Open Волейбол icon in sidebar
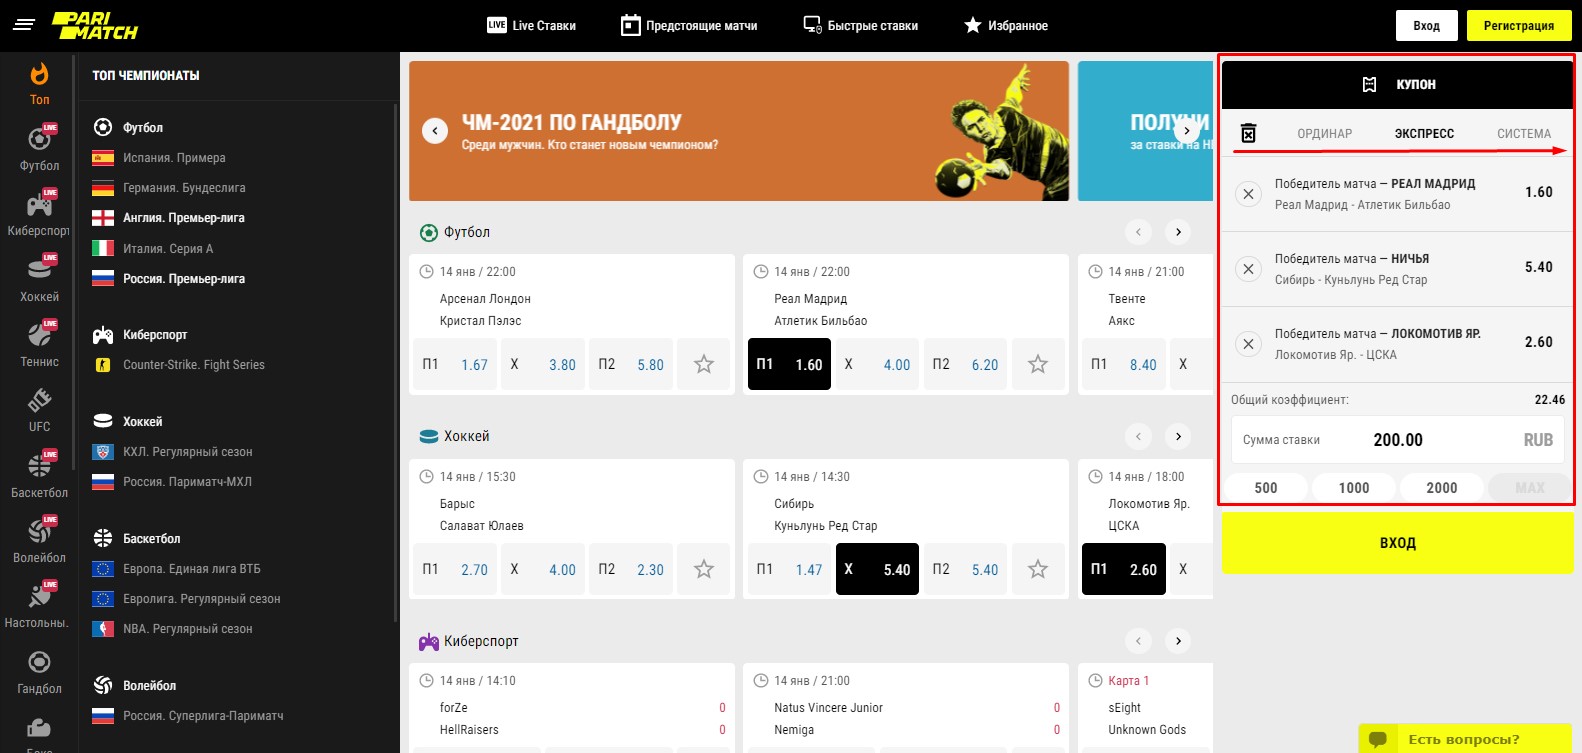 [x=39, y=541]
